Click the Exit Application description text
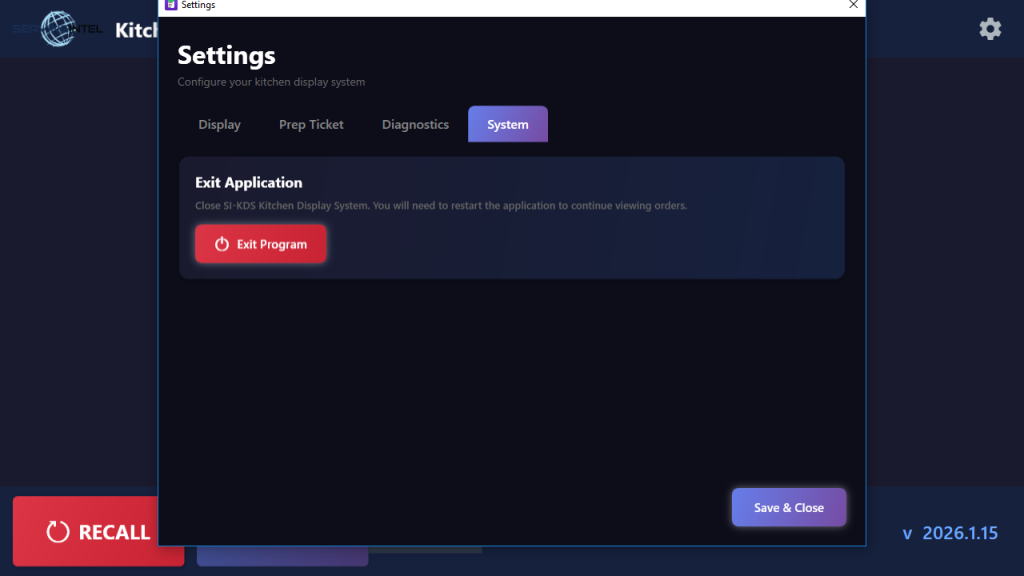This screenshot has height=576, width=1024. click(x=440, y=206)
